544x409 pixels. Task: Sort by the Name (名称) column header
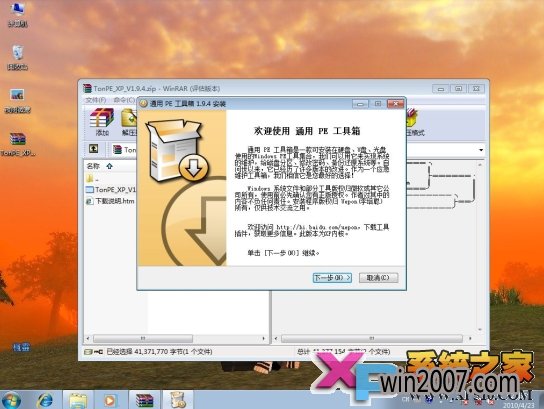tap(93, 166)
